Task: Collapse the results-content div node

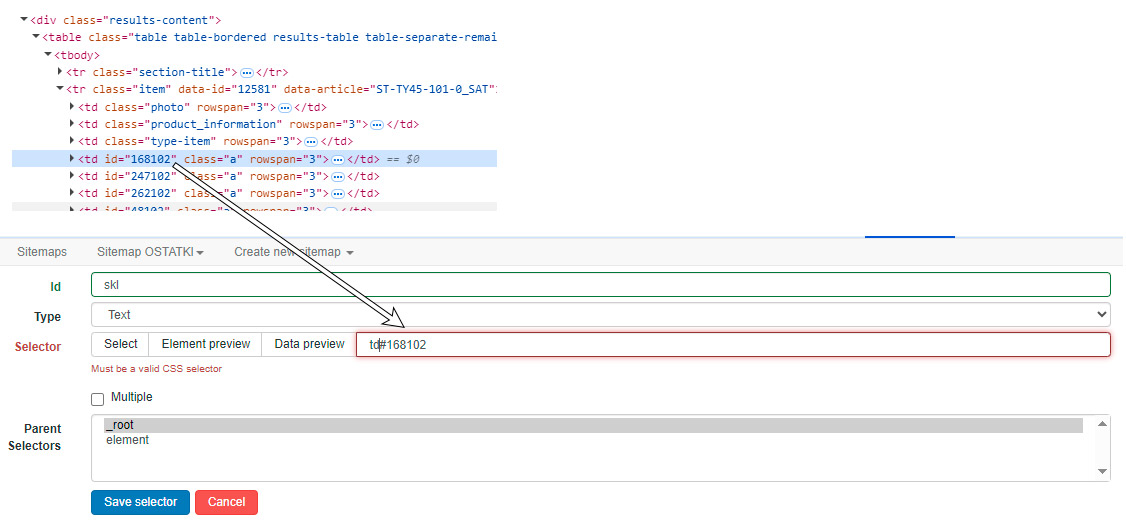Action: coord(24,20)
